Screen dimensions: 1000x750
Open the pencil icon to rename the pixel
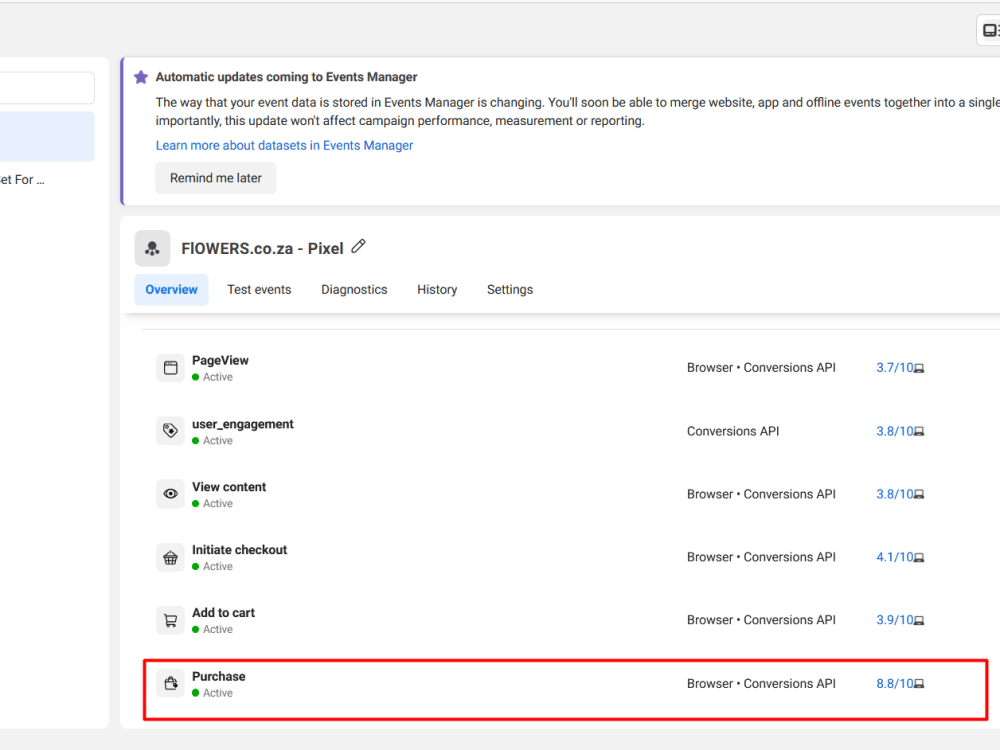(x=358, y=246)
